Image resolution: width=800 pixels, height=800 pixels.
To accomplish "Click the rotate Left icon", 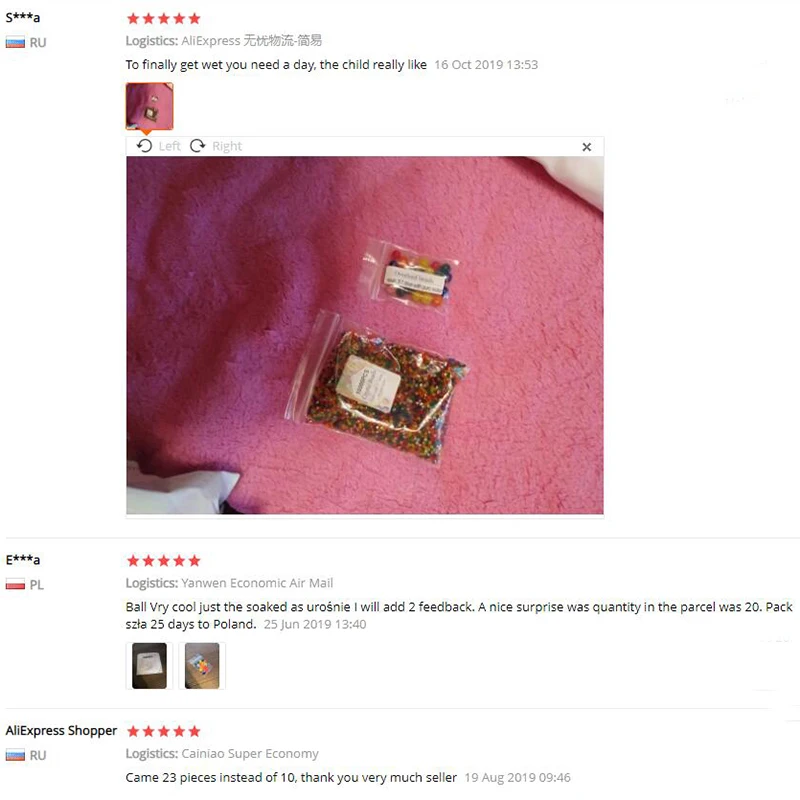I will (x=144, y=146).
